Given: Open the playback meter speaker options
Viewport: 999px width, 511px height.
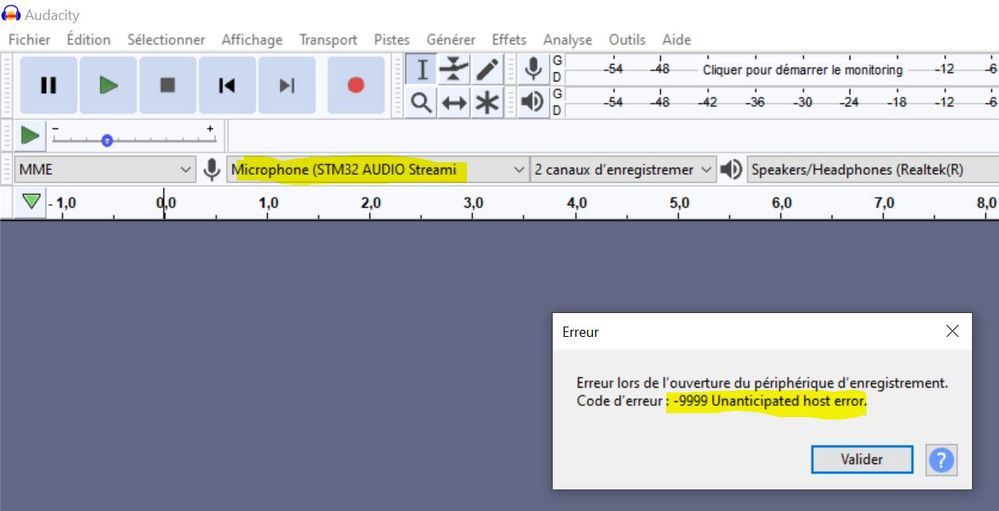Looking at the screenshot, I should tap(533, 102).
